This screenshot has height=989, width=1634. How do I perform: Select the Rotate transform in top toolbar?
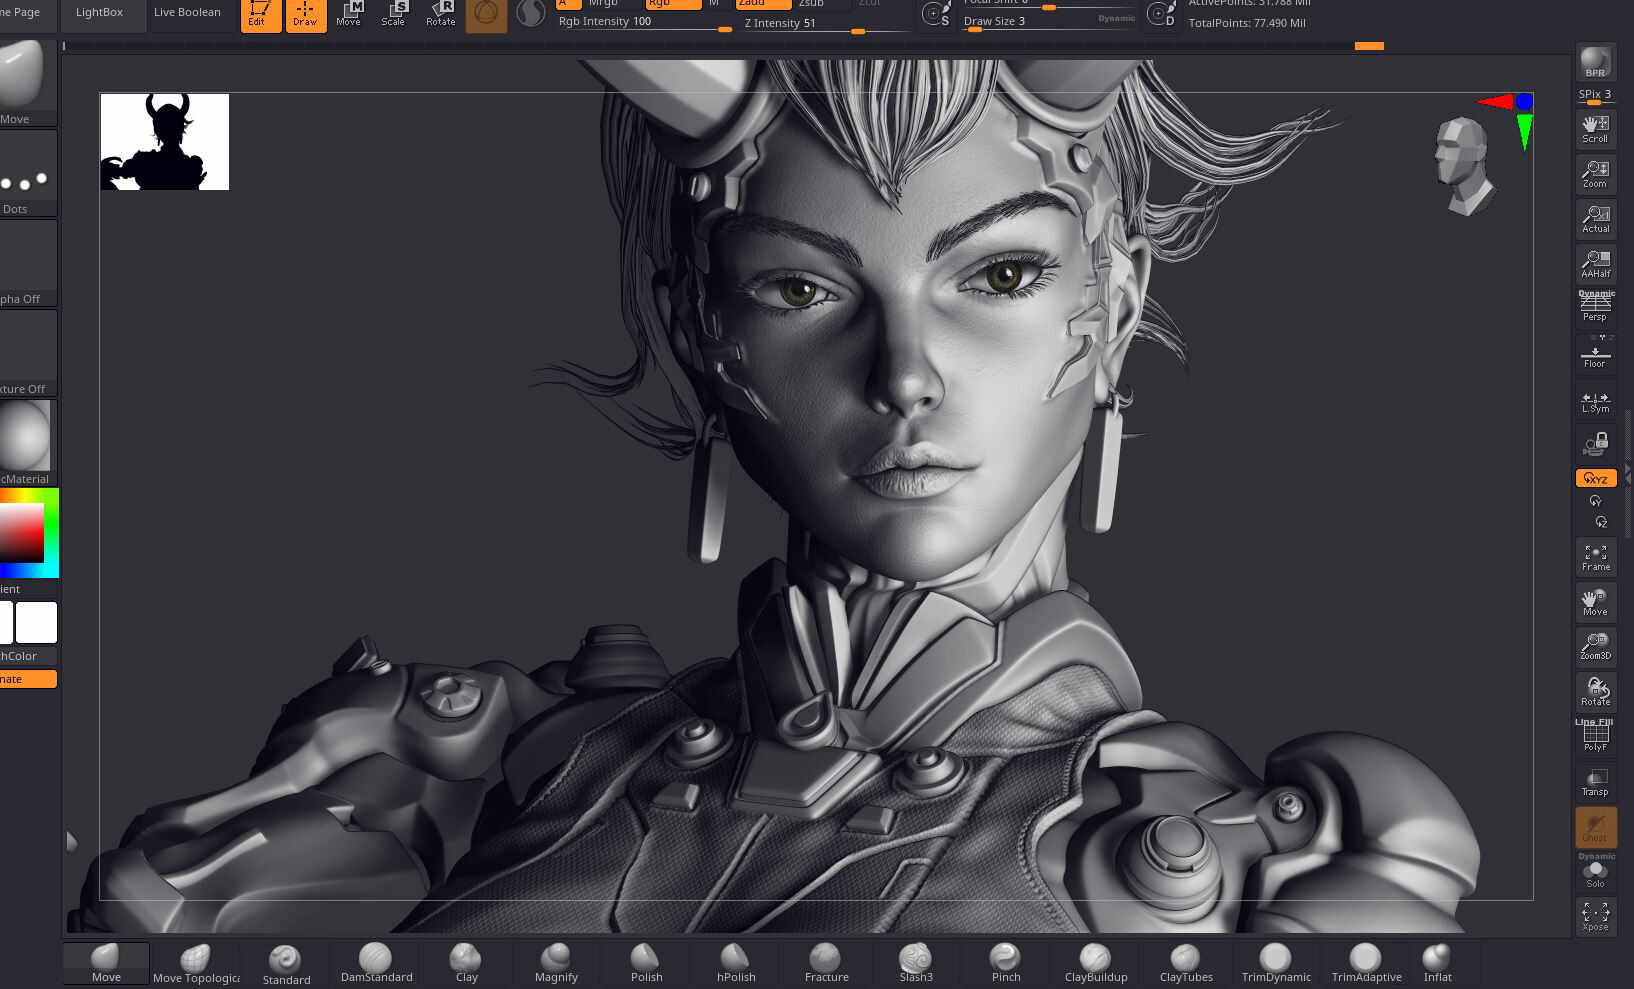(440, 14)
